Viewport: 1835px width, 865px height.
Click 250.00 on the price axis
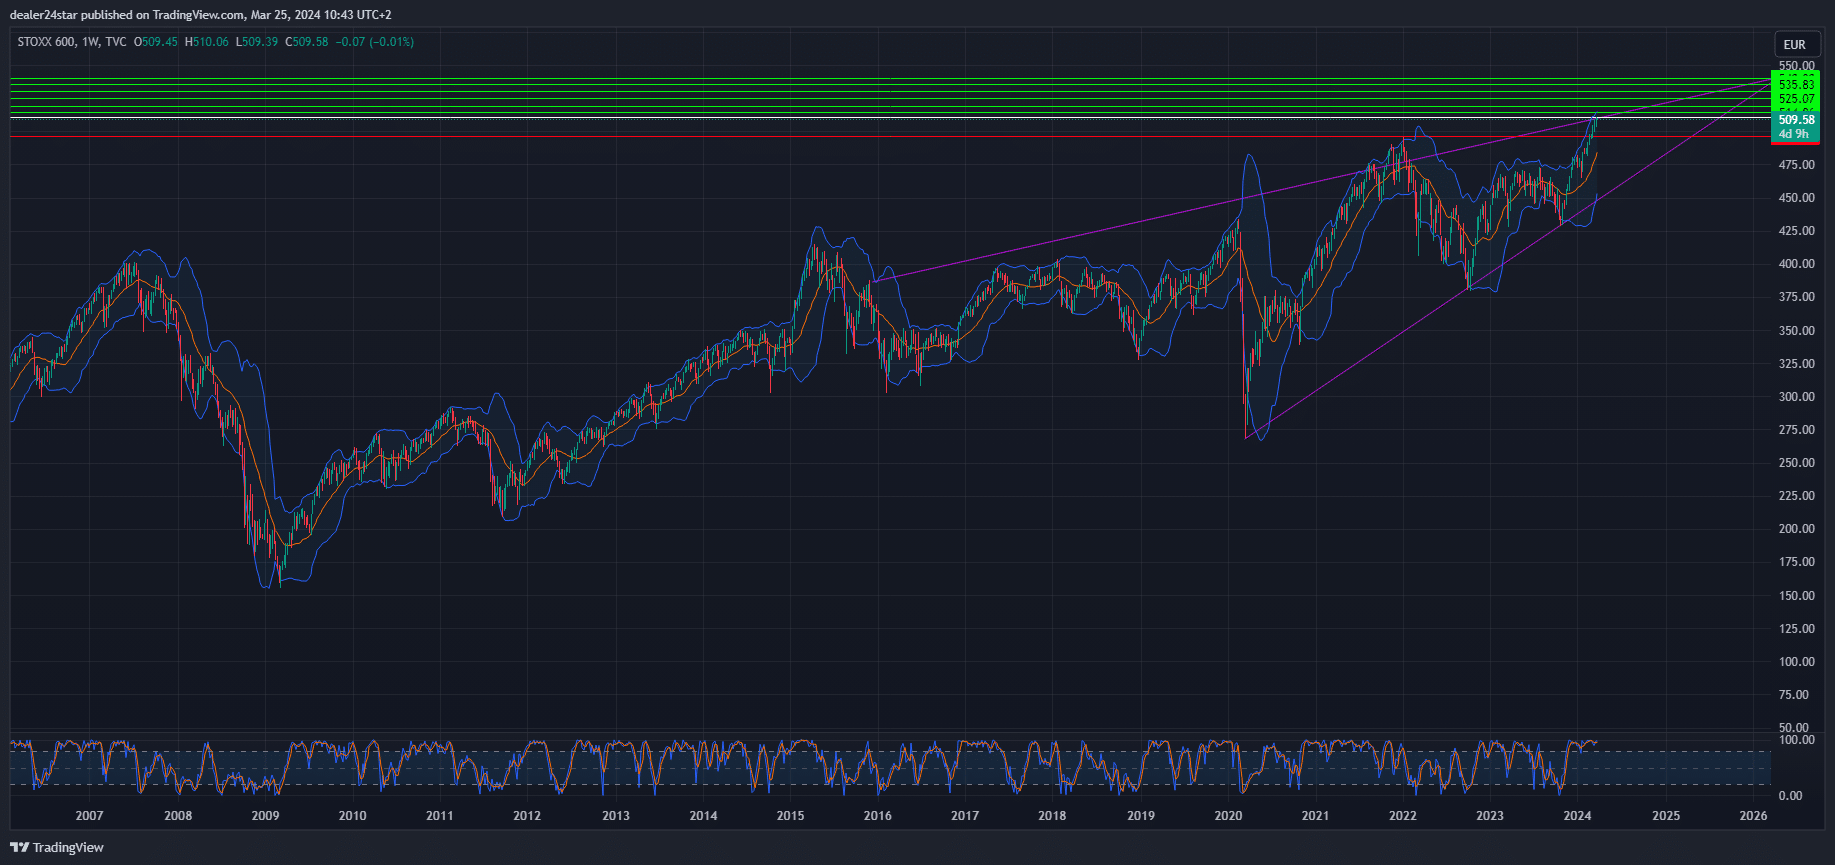pyautogui.click(x=1797, y=463)
